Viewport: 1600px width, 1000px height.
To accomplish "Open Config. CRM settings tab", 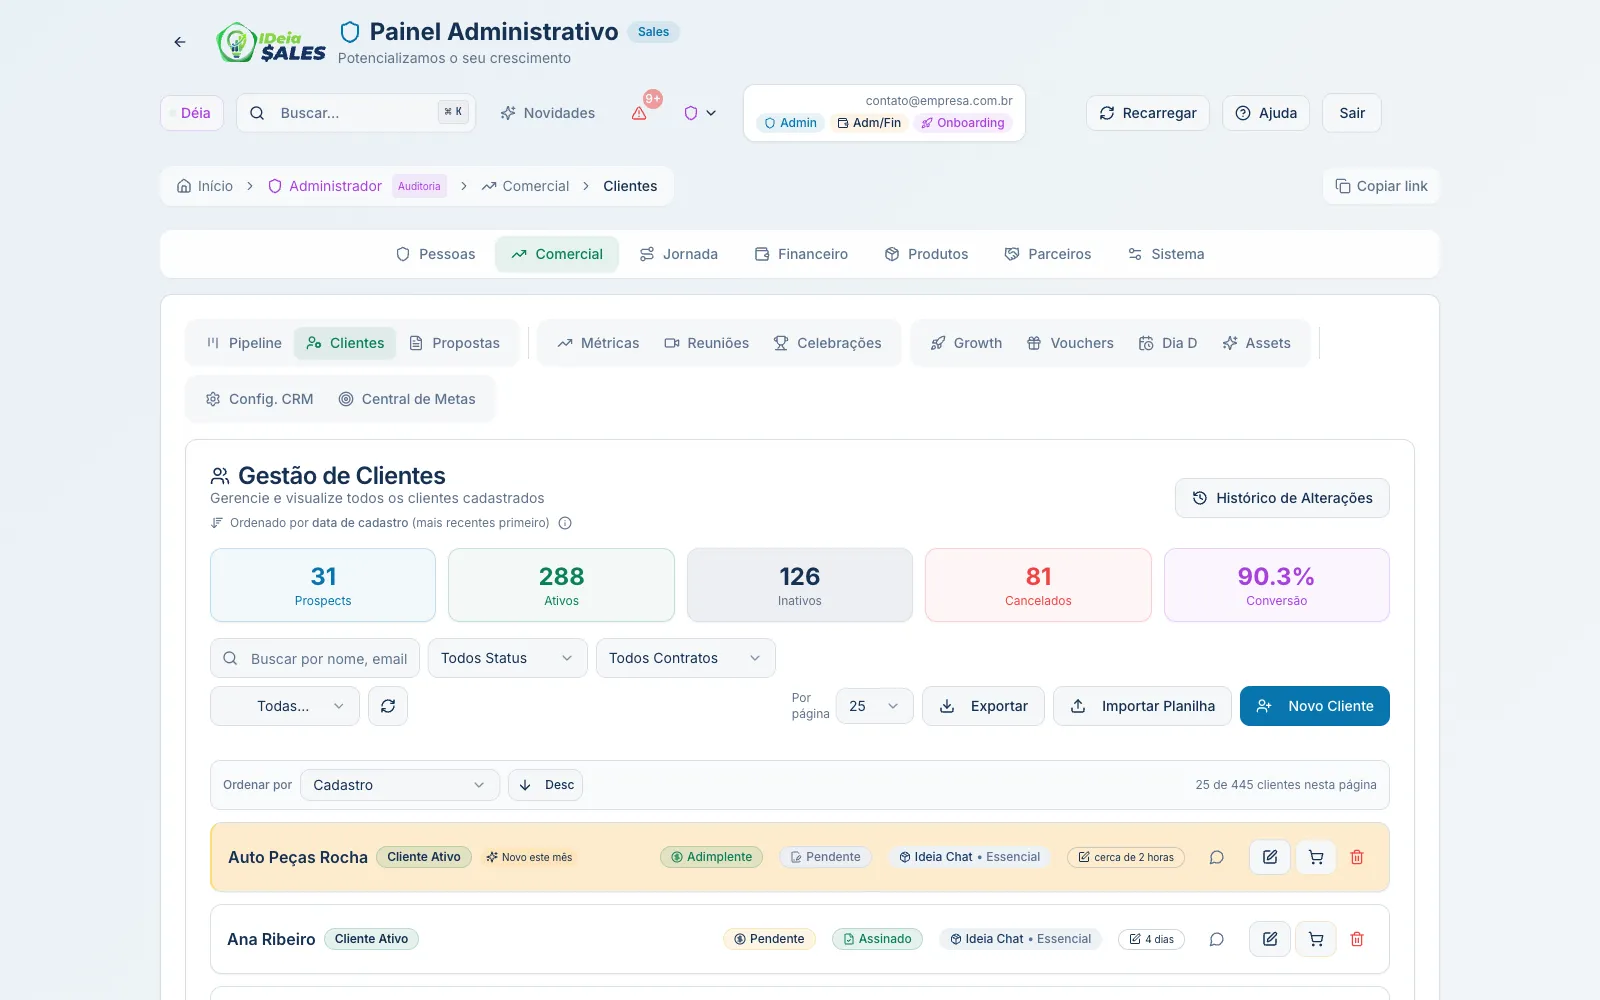I will pos(260,399).
